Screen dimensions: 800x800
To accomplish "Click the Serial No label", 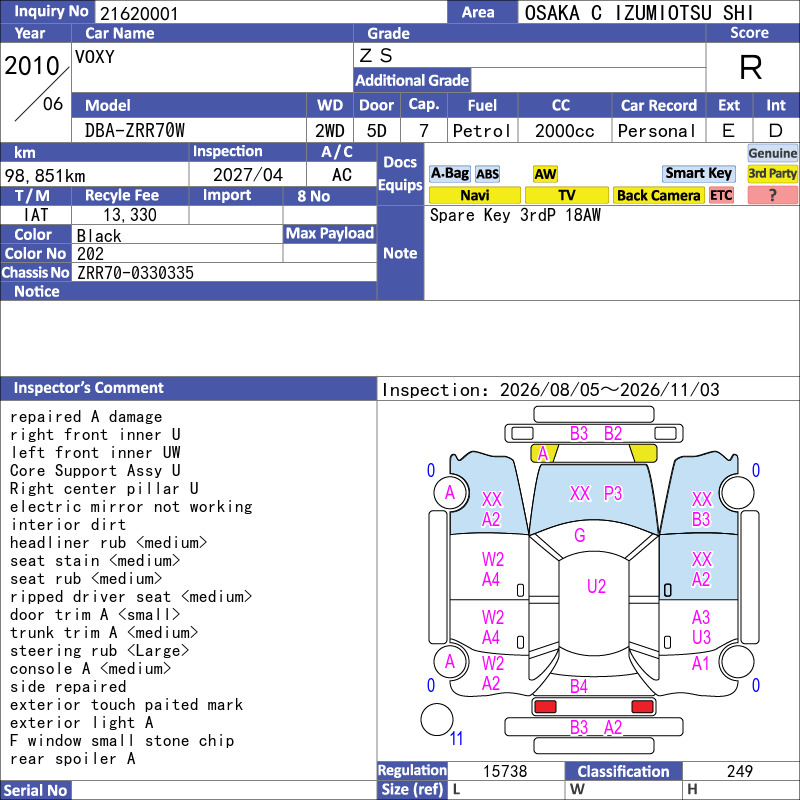I will pos(36,790).
